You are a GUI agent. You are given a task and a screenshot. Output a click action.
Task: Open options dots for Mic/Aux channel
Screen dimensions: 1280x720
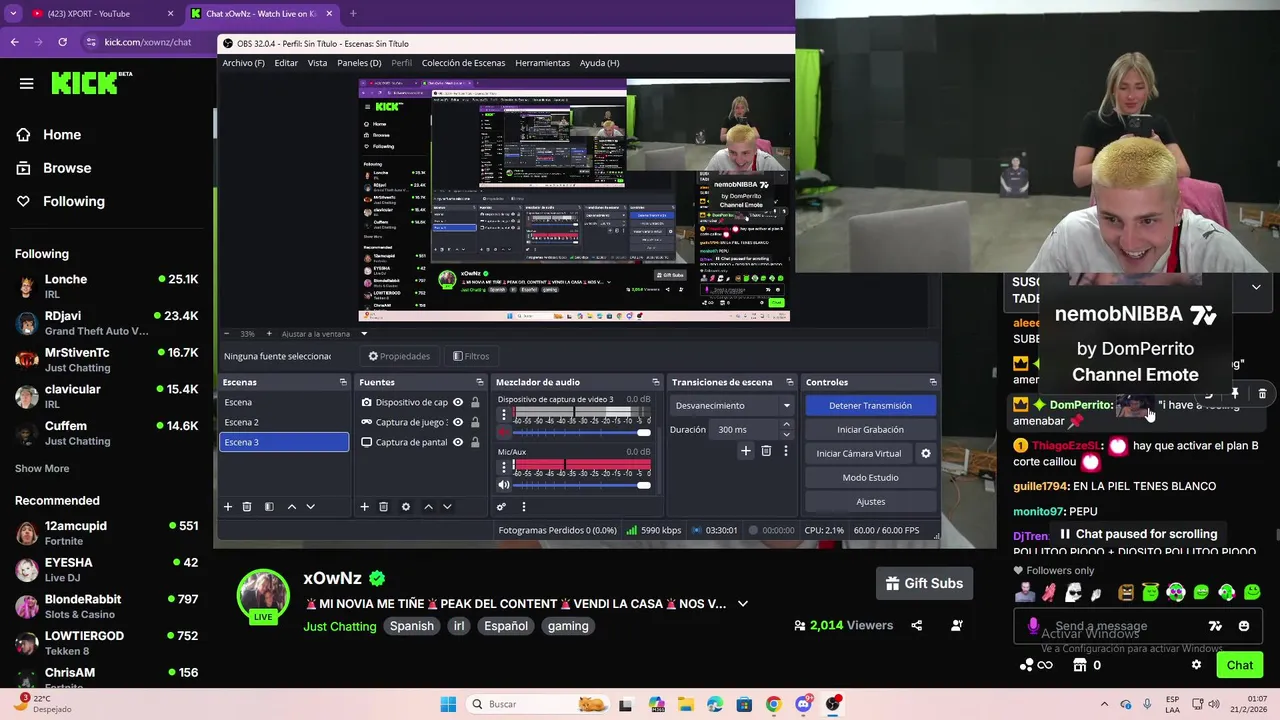(503, 466)
